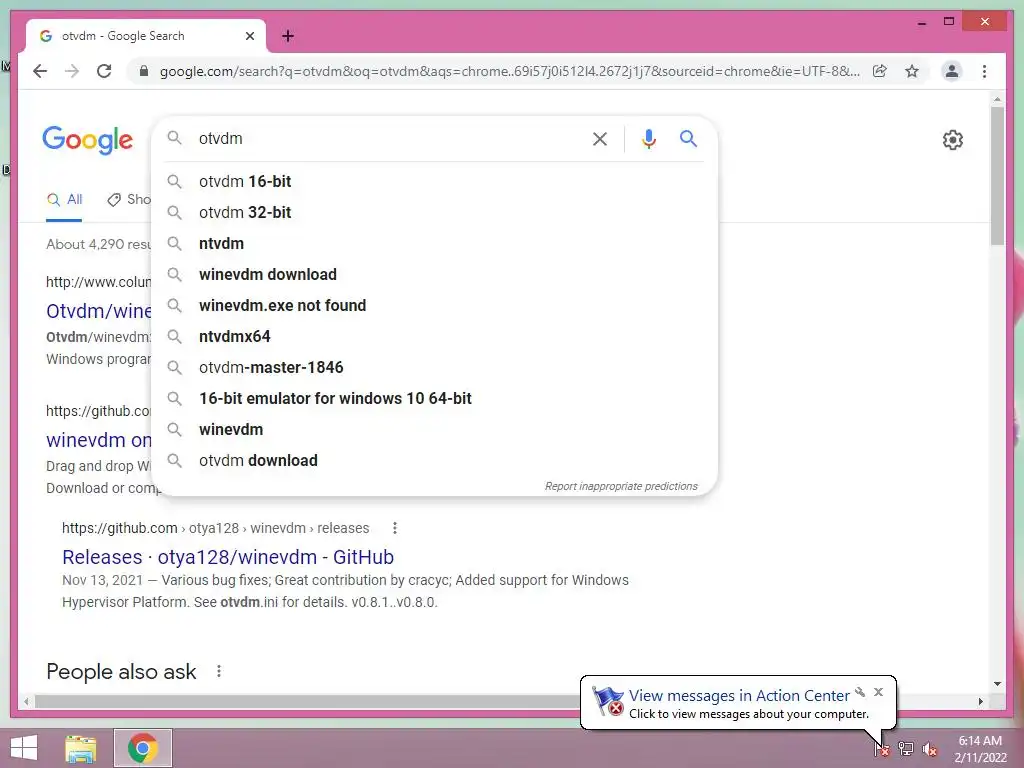Screen dimensions: 1024x768
Task: Click the scroll-down arrow of the page
Action: point(997,684)
